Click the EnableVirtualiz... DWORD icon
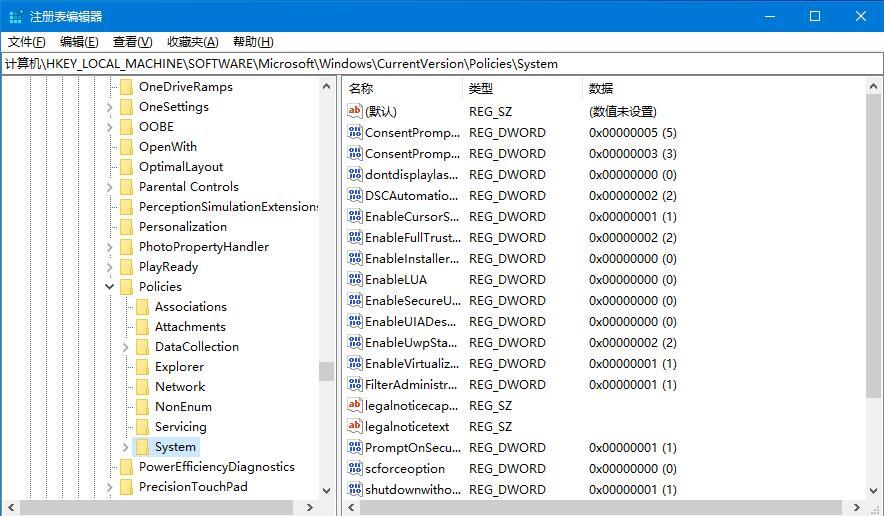This screenshot has width=884, height=516. [355, 363]
